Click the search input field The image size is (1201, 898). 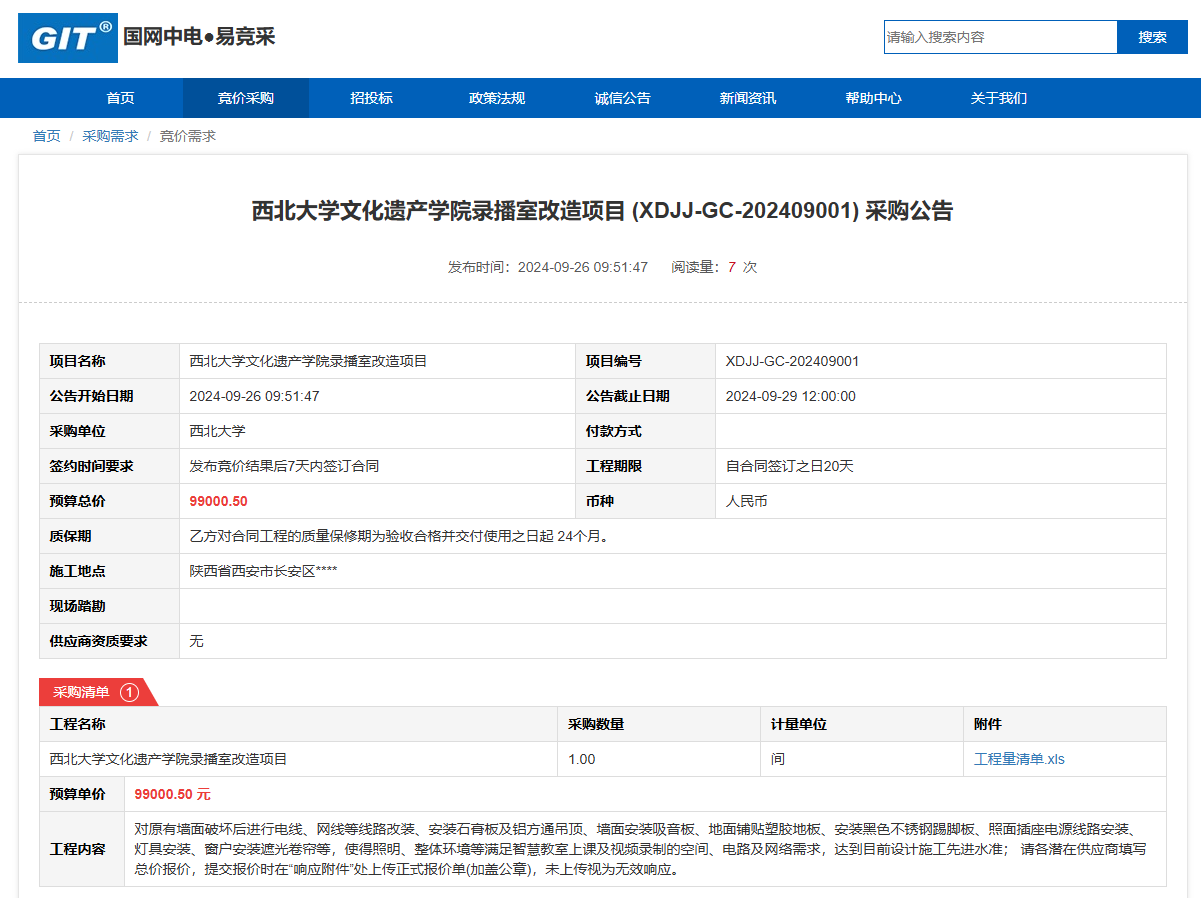pos(1000,37)
